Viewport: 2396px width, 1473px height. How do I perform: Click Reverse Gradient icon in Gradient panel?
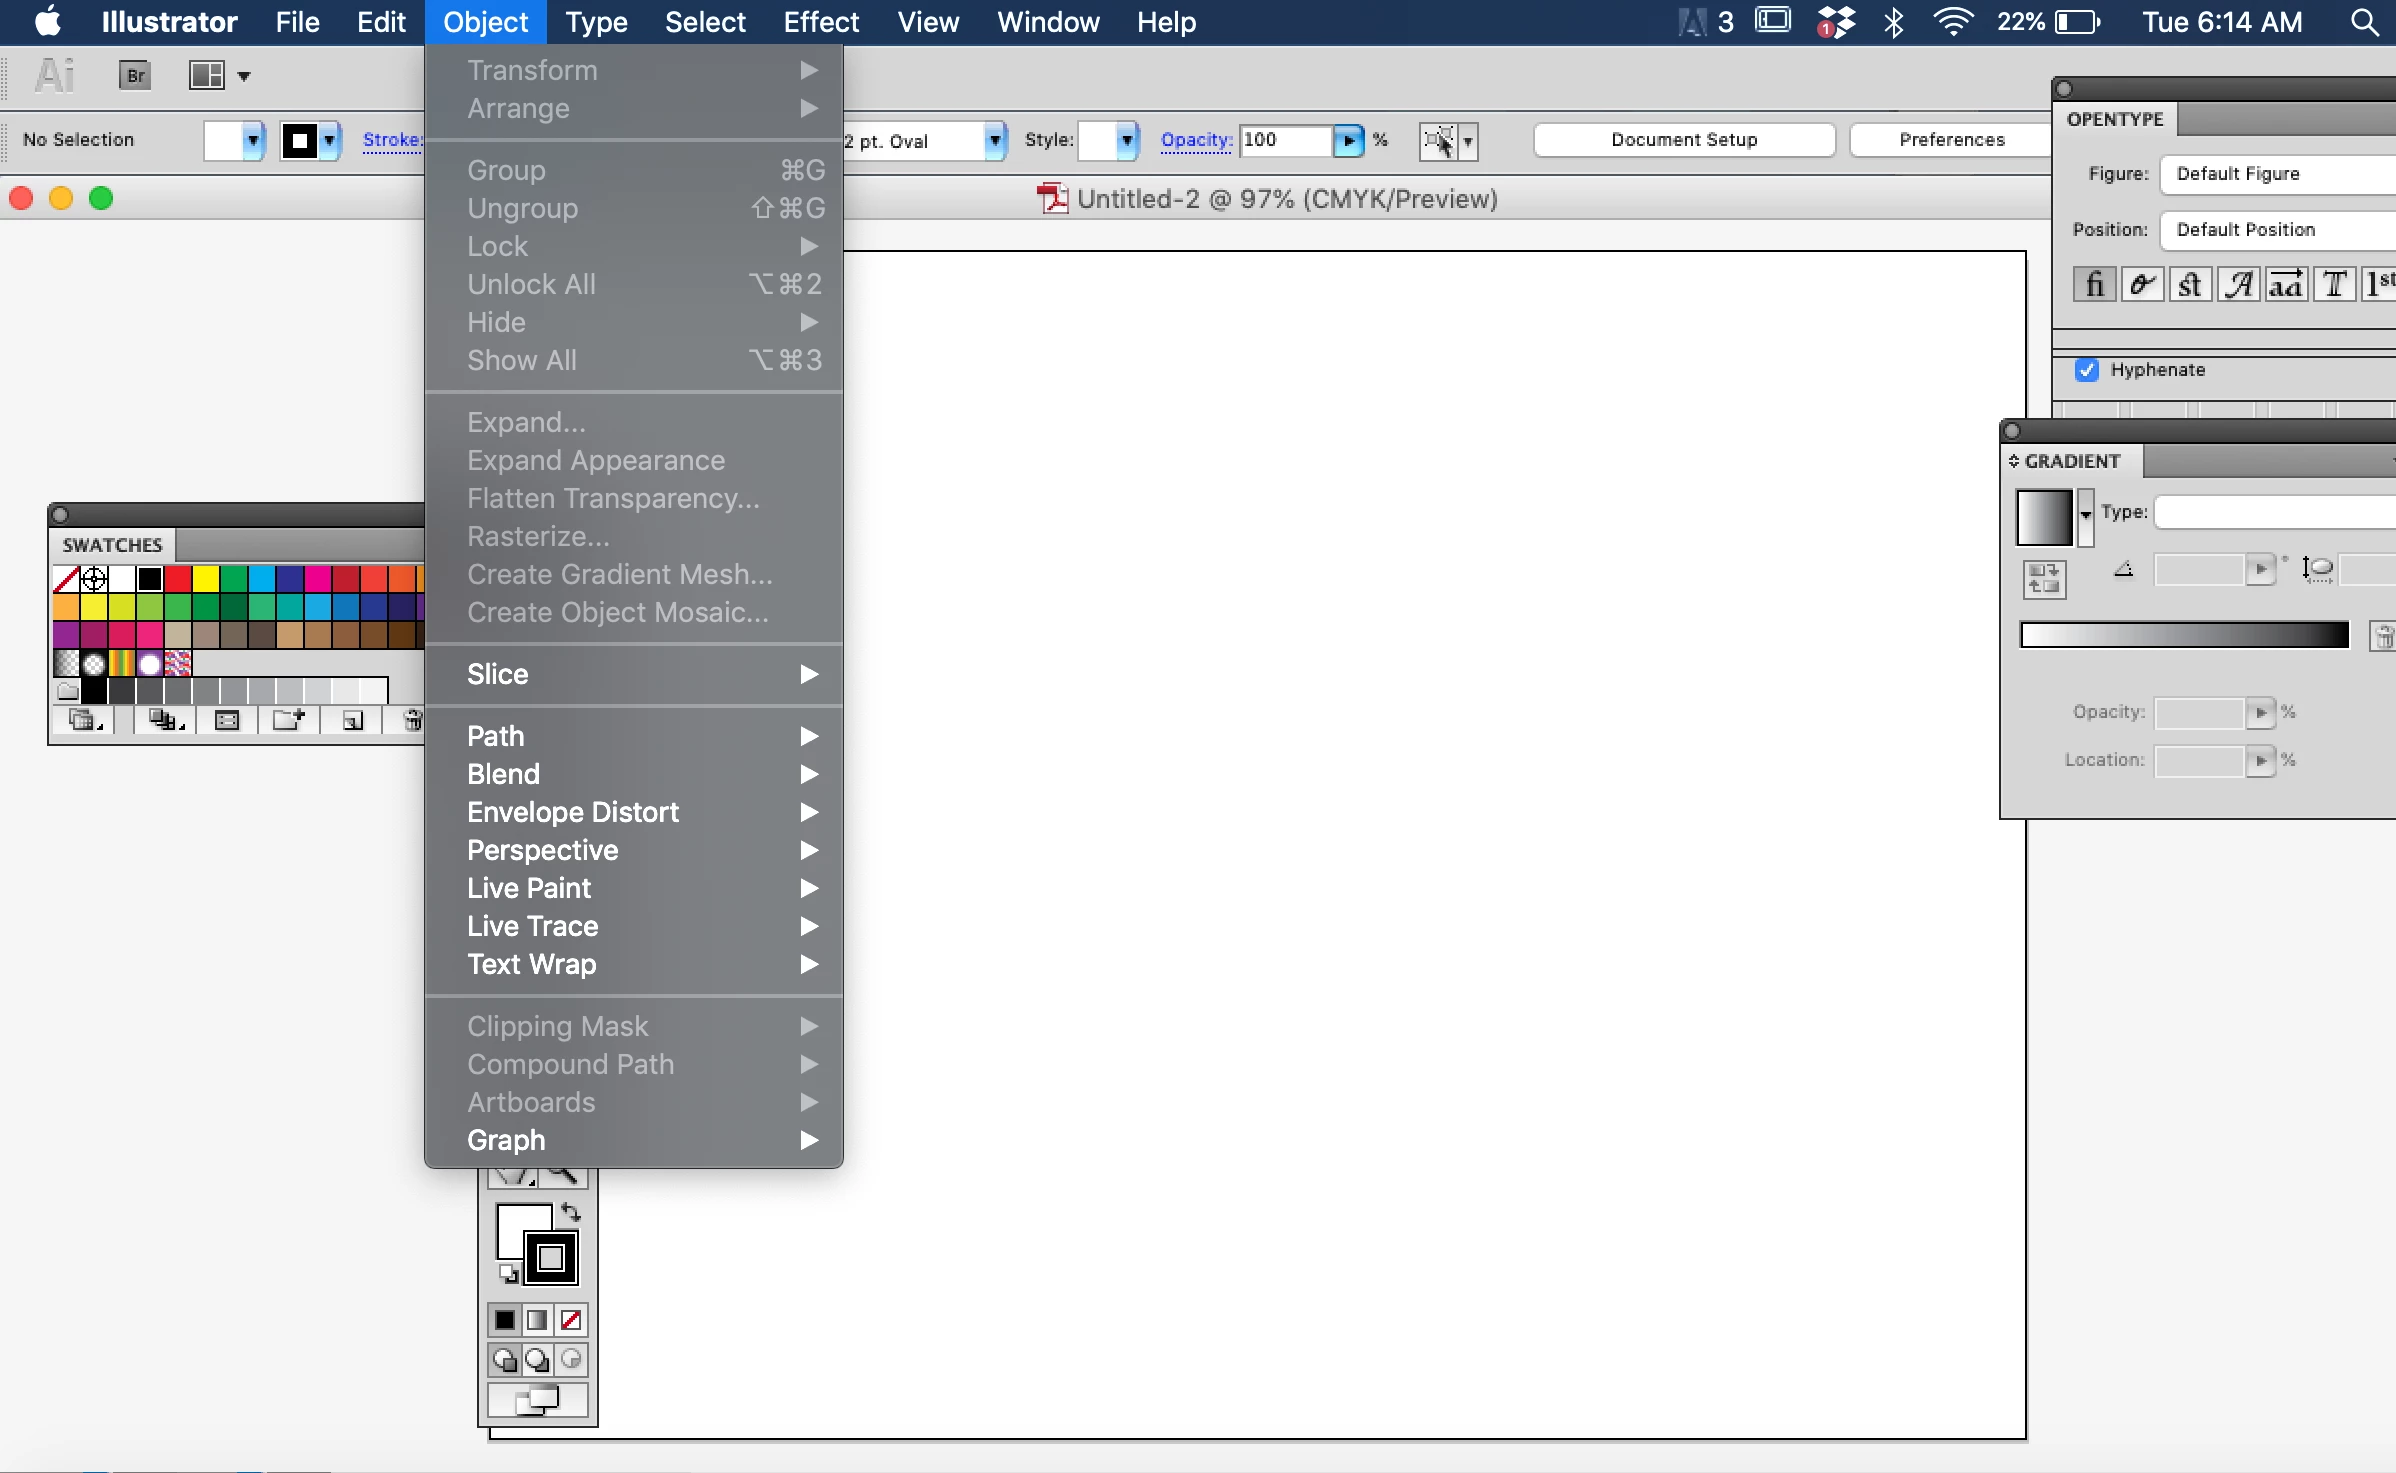(x=2043, y=578)
